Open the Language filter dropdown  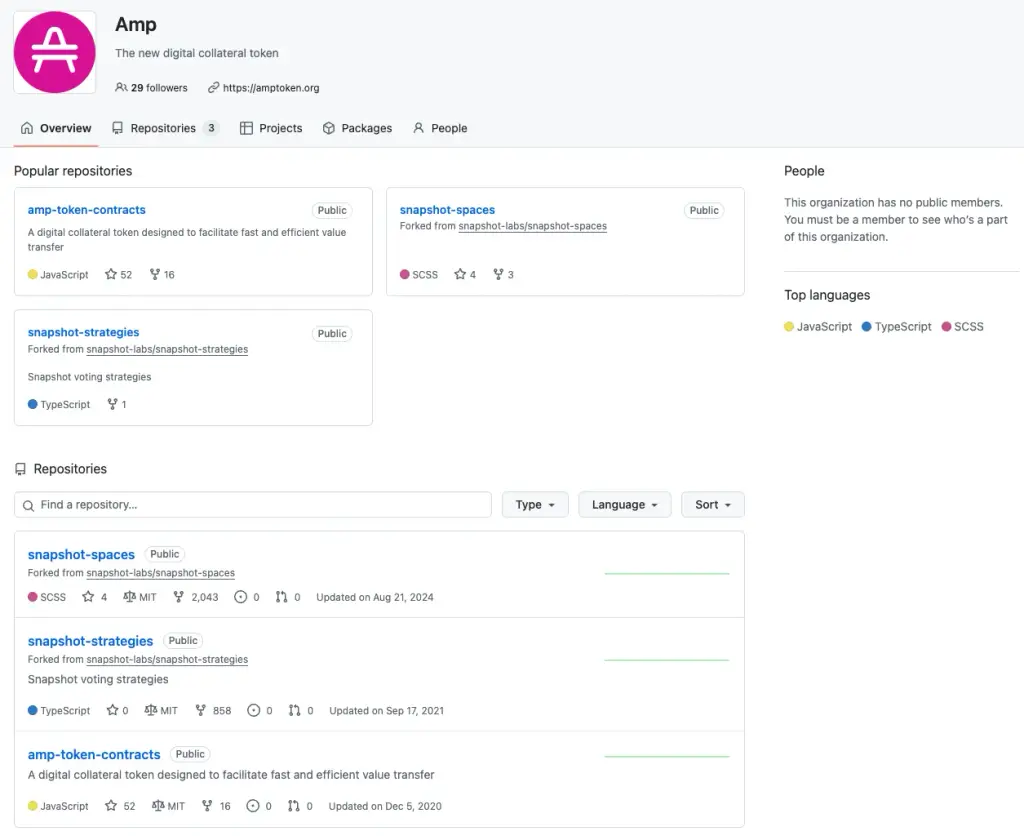tap(624, 505)
